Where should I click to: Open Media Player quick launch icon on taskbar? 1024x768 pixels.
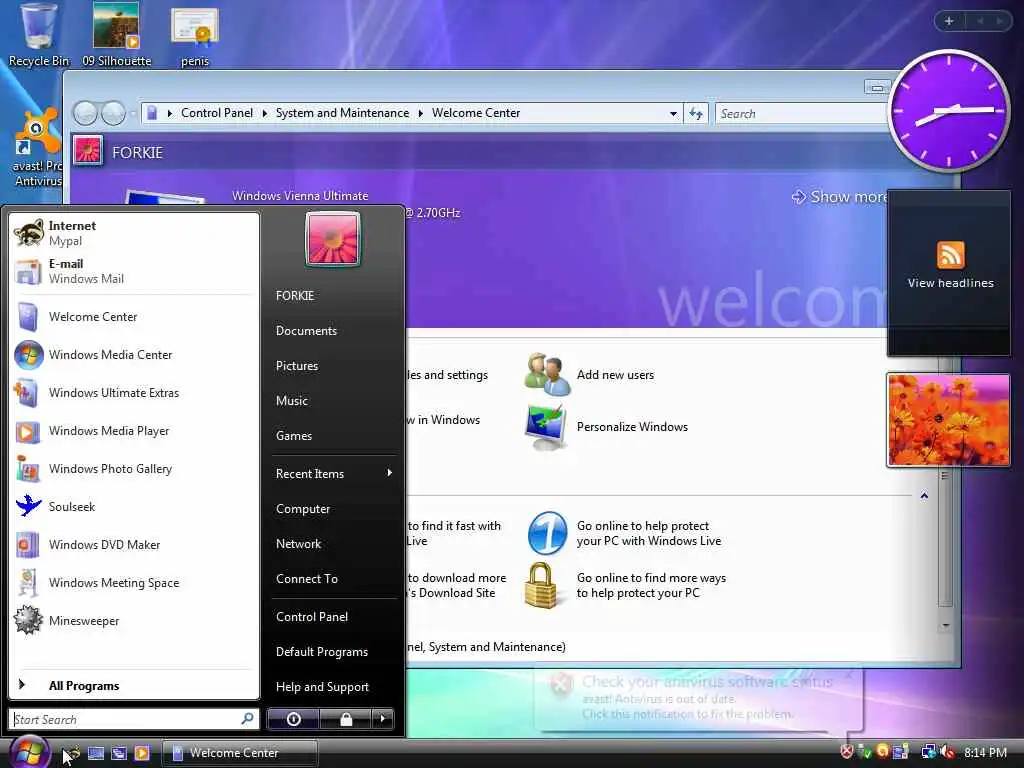(x=142, y=753)
